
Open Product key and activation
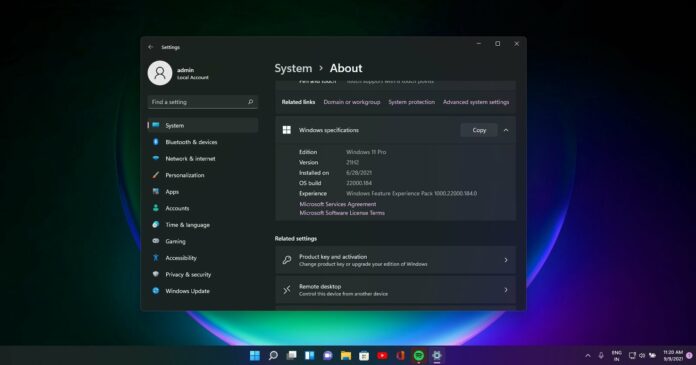pyautogui.click(x=395, y=260)
